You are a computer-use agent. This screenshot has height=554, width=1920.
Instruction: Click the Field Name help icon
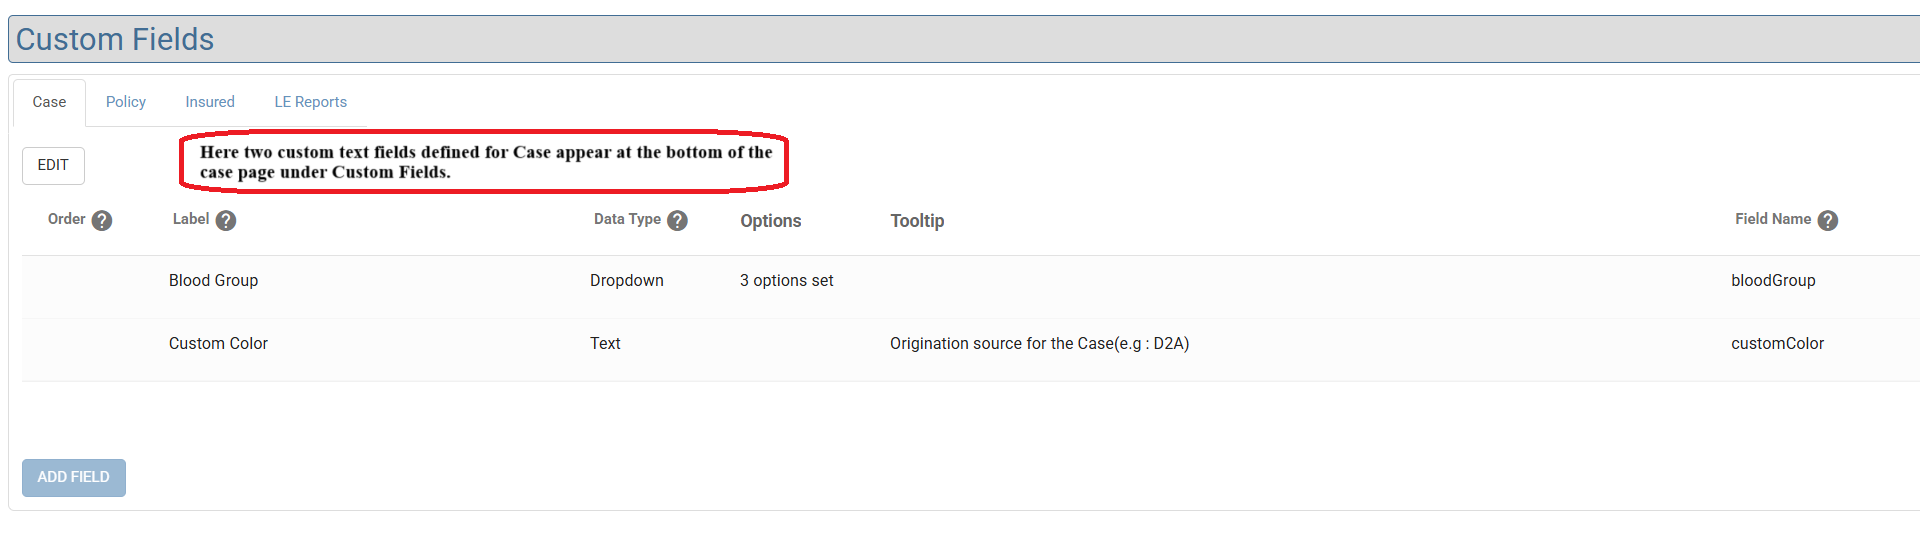pos(1828,221)
